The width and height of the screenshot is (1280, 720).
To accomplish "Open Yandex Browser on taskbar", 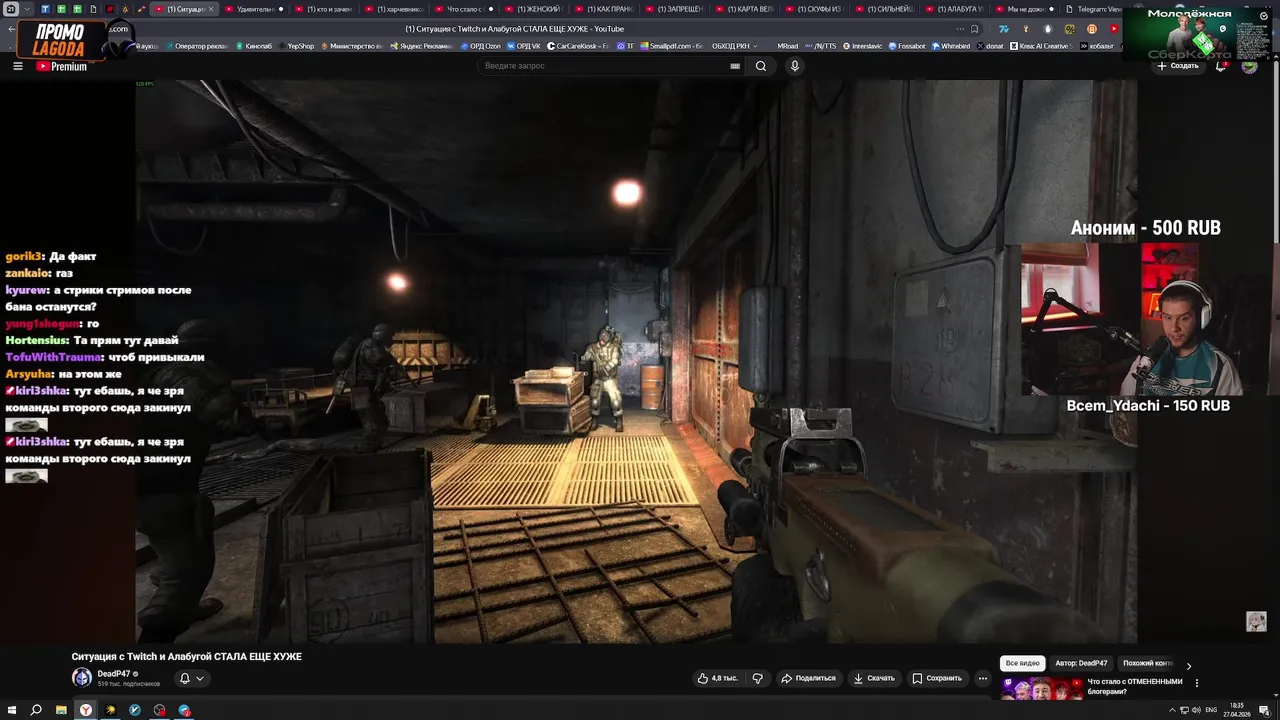I will [x=86, y=710].
